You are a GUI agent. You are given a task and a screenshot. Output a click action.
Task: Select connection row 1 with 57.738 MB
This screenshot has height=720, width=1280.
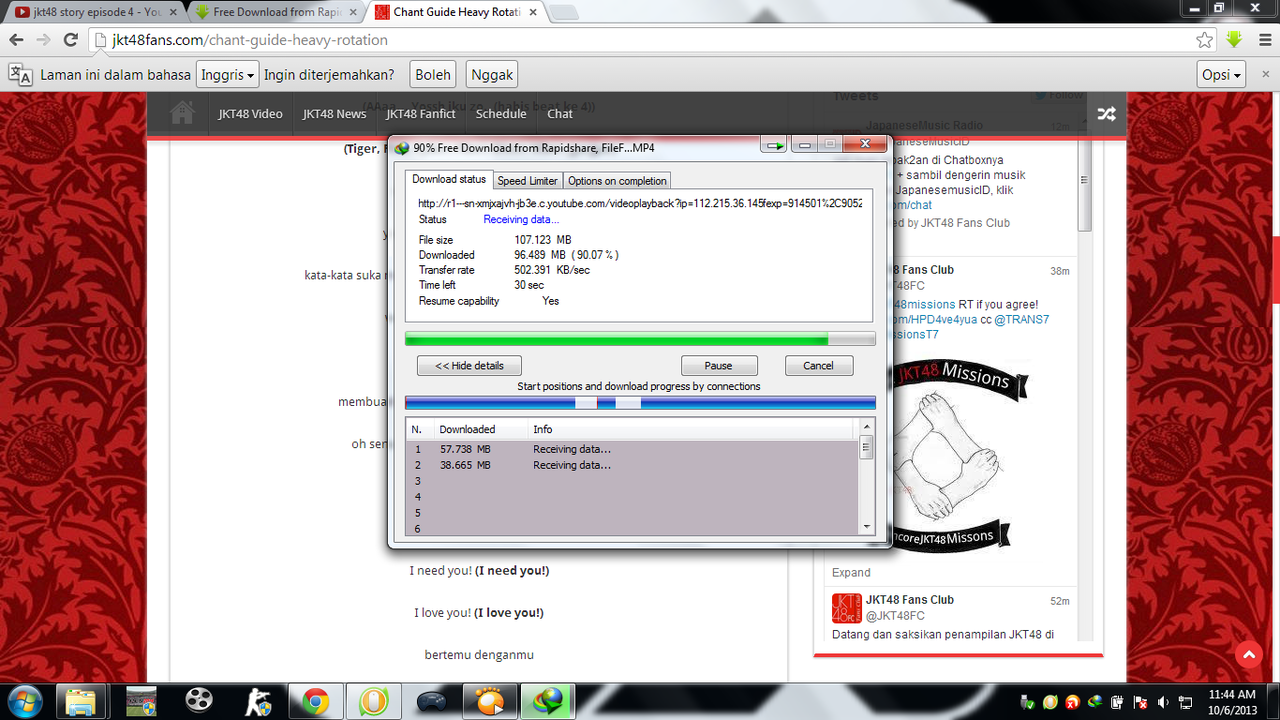632,449
